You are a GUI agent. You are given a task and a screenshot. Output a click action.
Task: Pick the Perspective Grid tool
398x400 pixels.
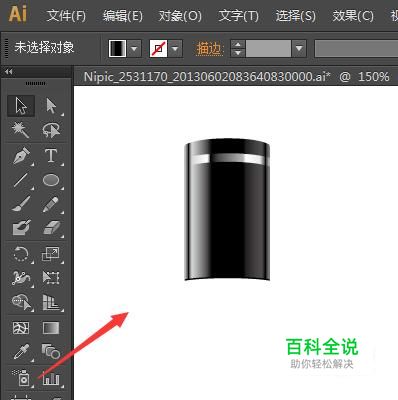pos(51,302)
